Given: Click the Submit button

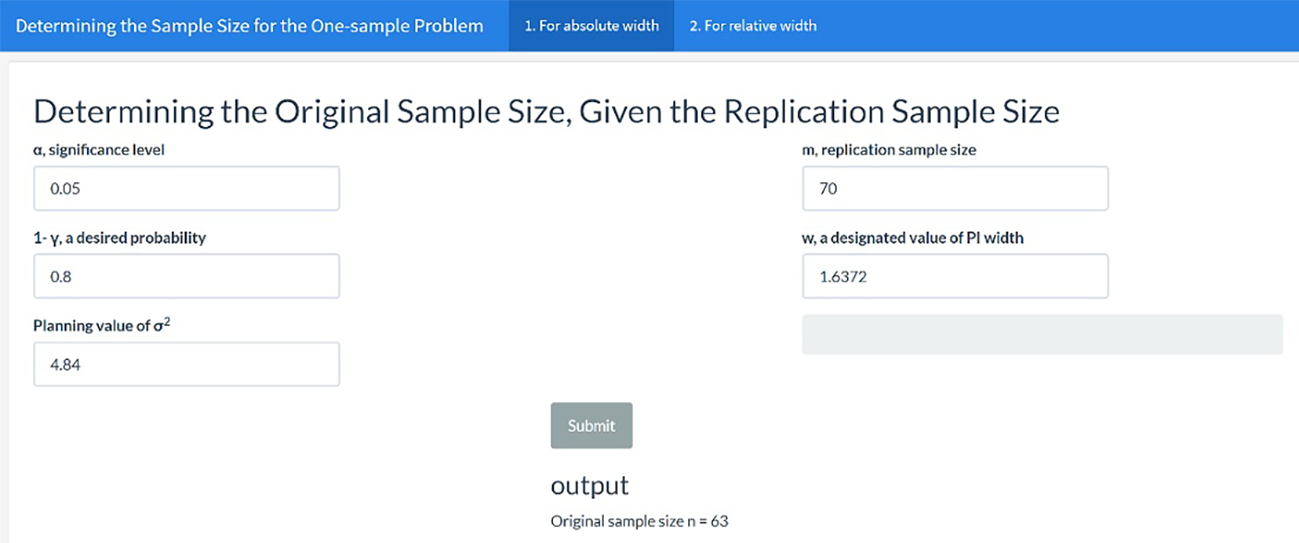Looking at the screenshot, I should pyautogui.click(x=591, y=425).
